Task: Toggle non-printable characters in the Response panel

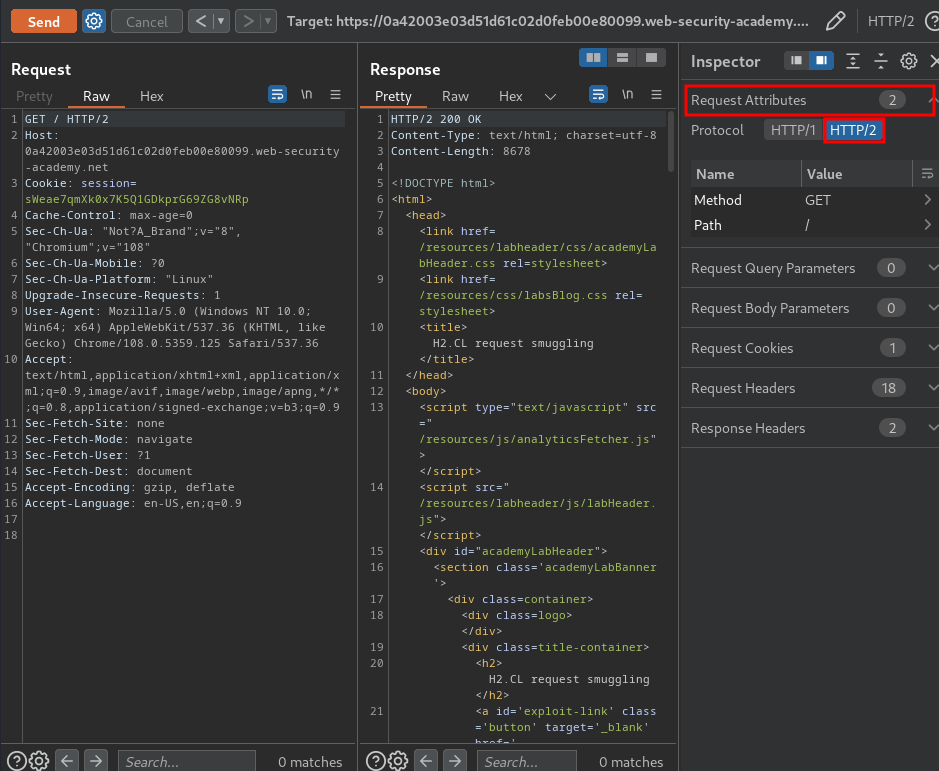Action: [628, 95]
